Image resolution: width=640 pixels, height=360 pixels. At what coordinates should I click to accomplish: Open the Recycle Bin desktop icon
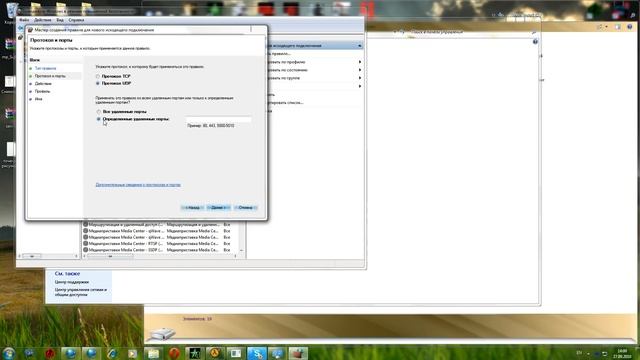(12, 10)
